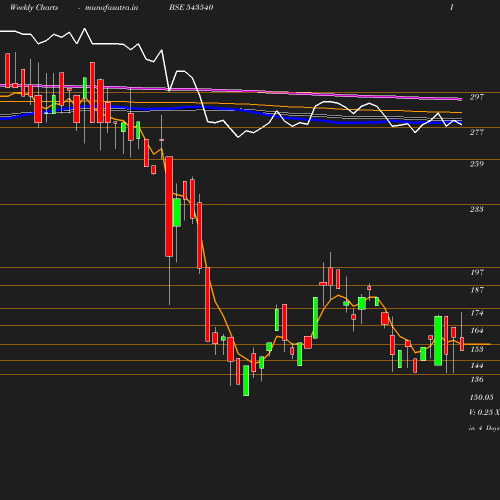Image resolution: width=500 pixels, height=500 pixels.
Task: Click the 259 price level label
Action: pos(477,164)
